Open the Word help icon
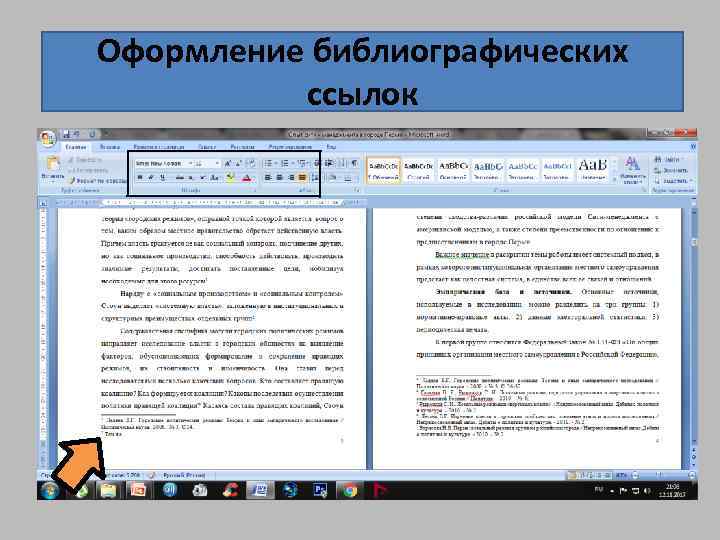The width and height of the screenshot is (720, 540). point(692,147)
